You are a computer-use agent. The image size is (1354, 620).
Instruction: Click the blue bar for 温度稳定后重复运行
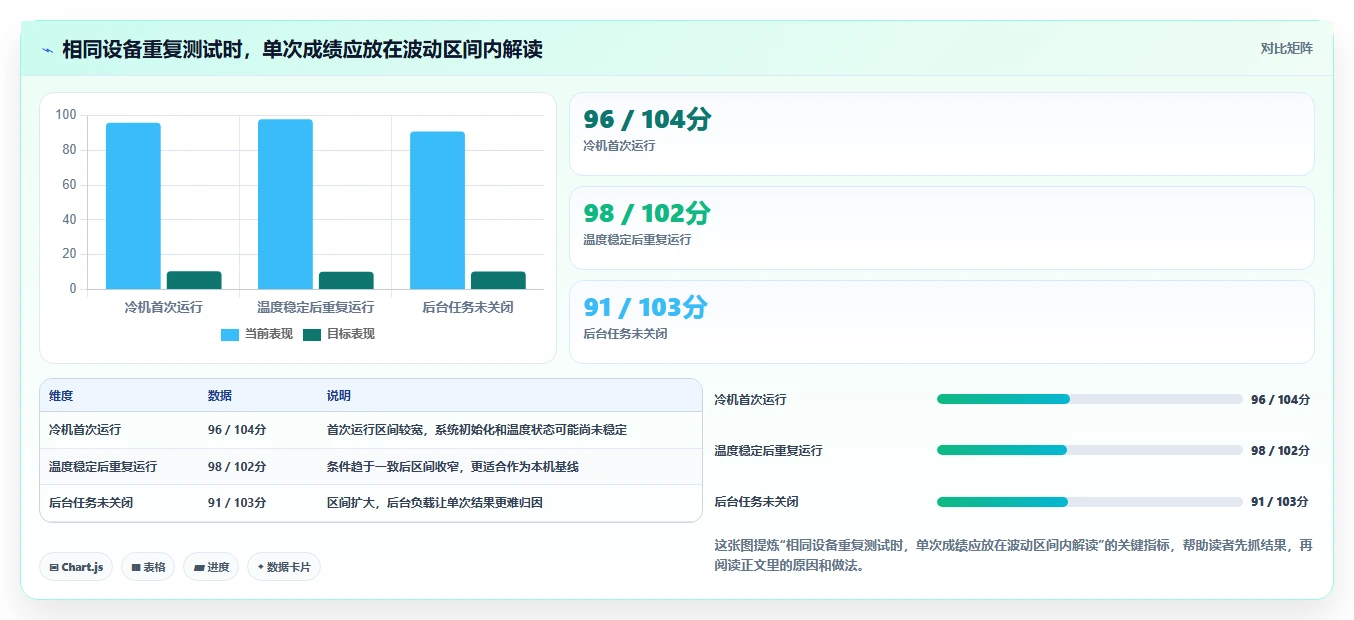click(285, 204)
